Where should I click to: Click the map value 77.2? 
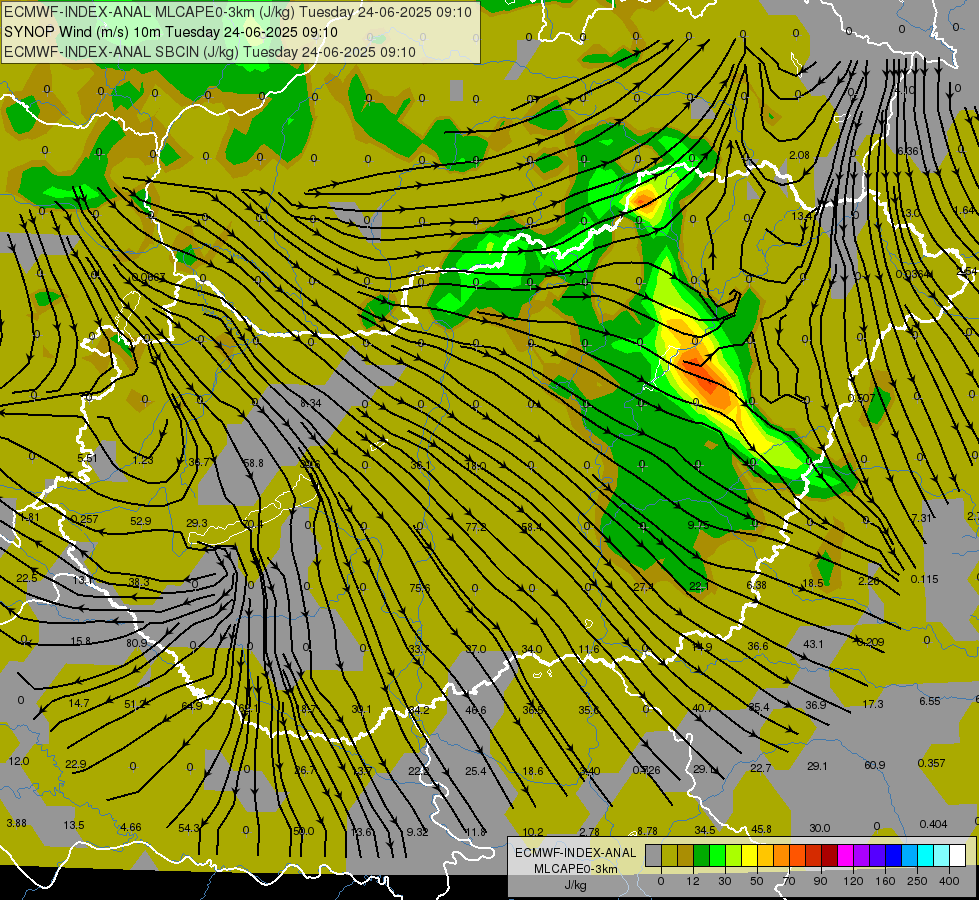pyautogui.click(x=476, y=527)
